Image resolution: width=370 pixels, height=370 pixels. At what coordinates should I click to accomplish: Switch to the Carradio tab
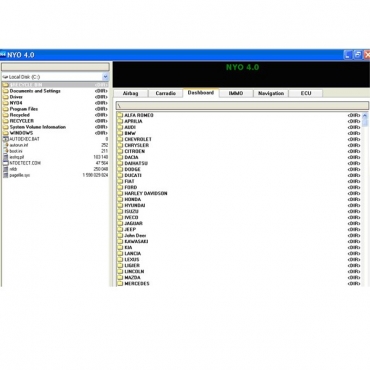pos(165,93)
